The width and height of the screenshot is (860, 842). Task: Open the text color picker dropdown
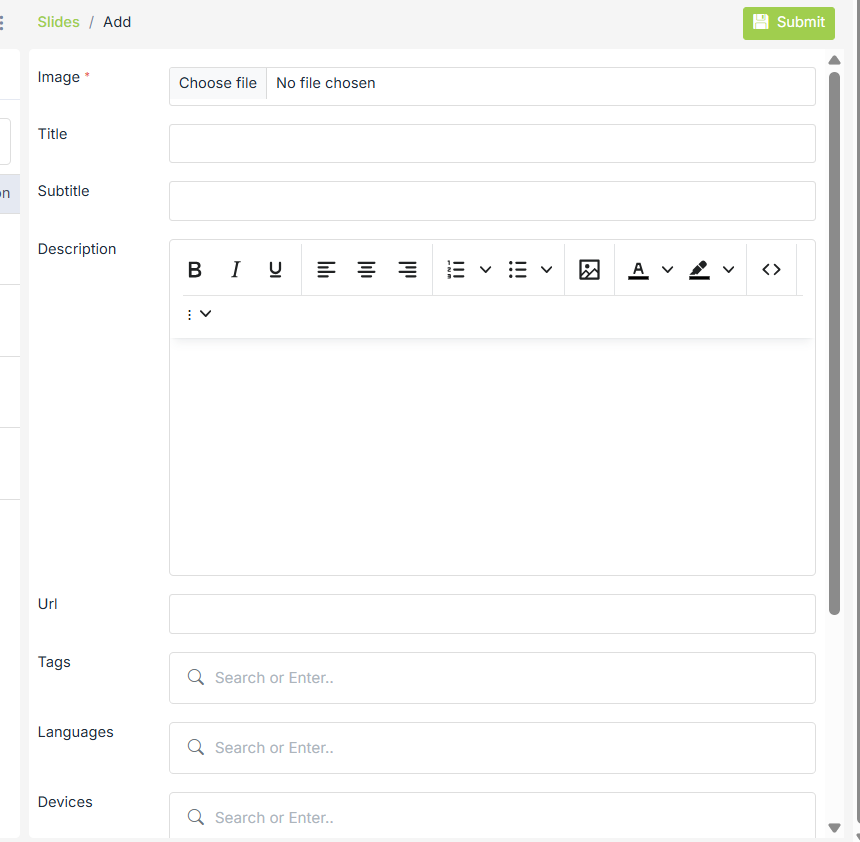click(x=668, y=269)
